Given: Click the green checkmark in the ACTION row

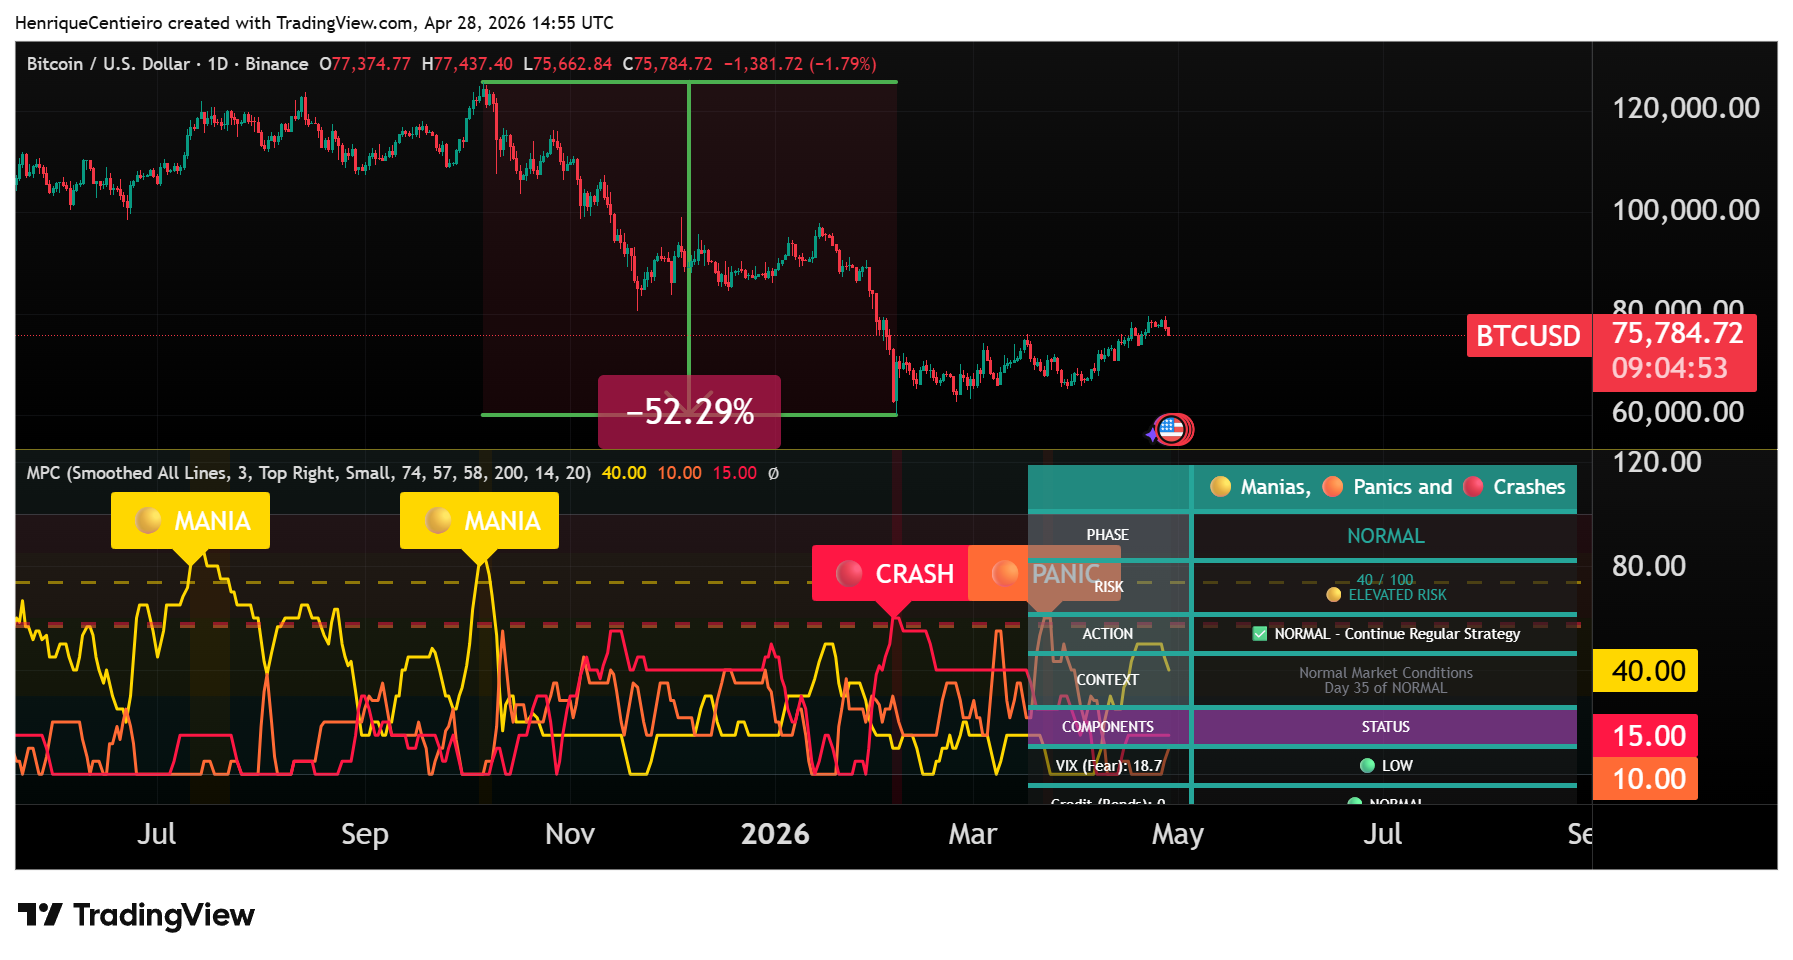Looking at the screenshot, I should pyautogui.click(x=1260, y=634).
